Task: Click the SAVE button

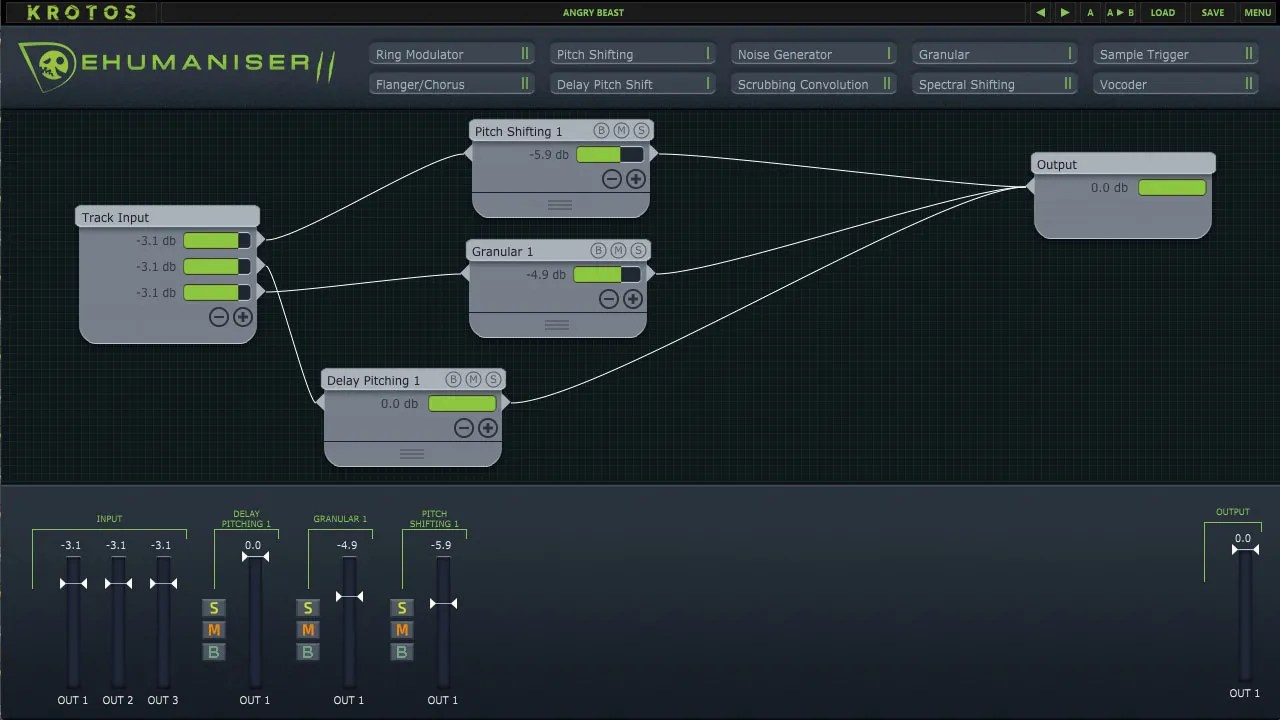Action: pyautogui.click(x=1212, y=13)
